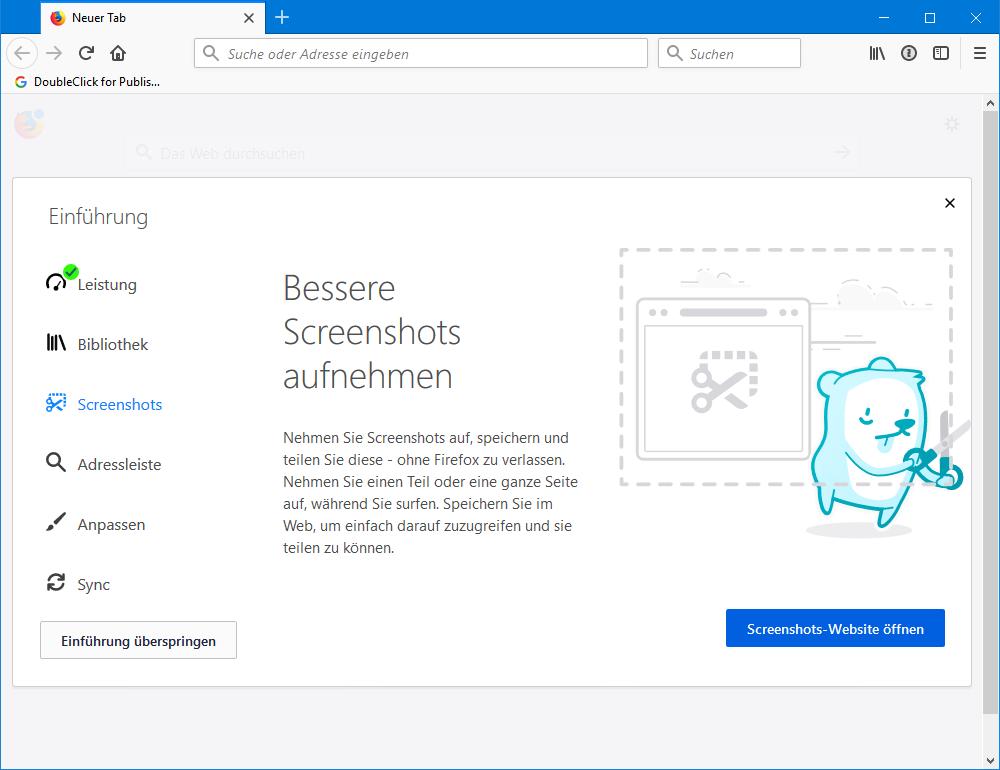The height and width of the screenshot is (770, 1000).
Task: Select the Adressleiste tour item
Action: [103, 464]
